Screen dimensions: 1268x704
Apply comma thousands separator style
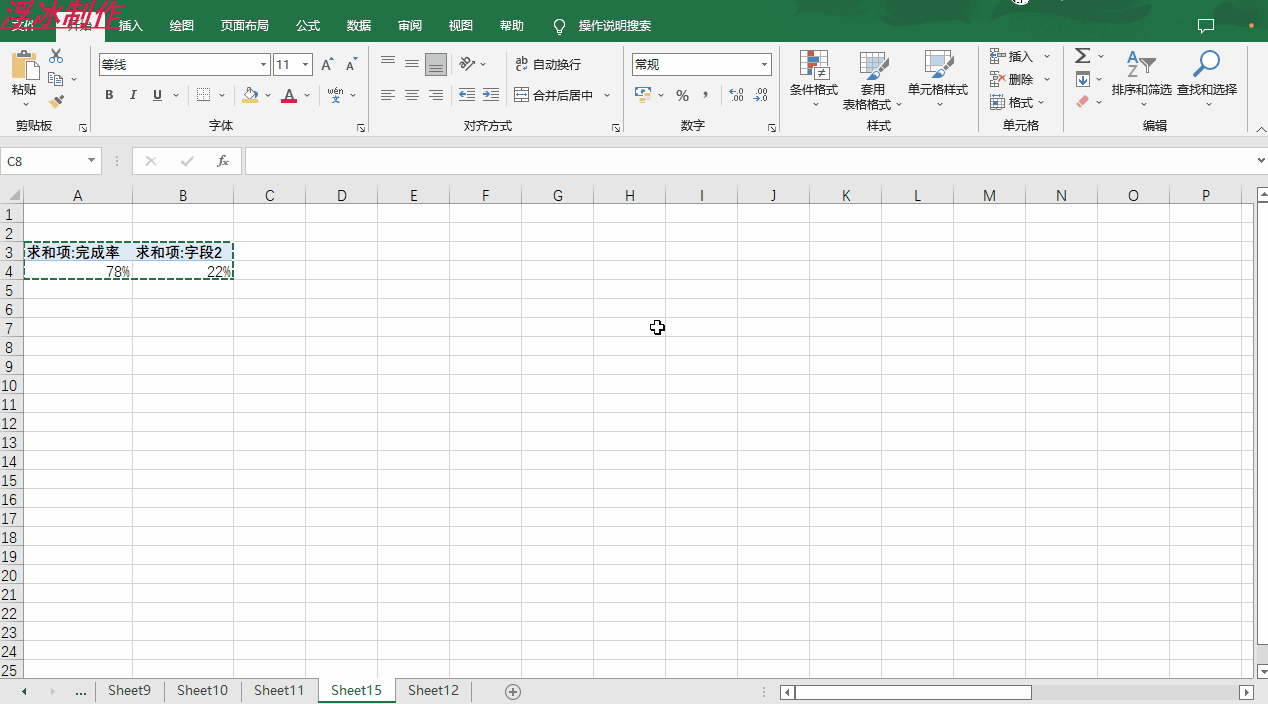pos(706,95)
